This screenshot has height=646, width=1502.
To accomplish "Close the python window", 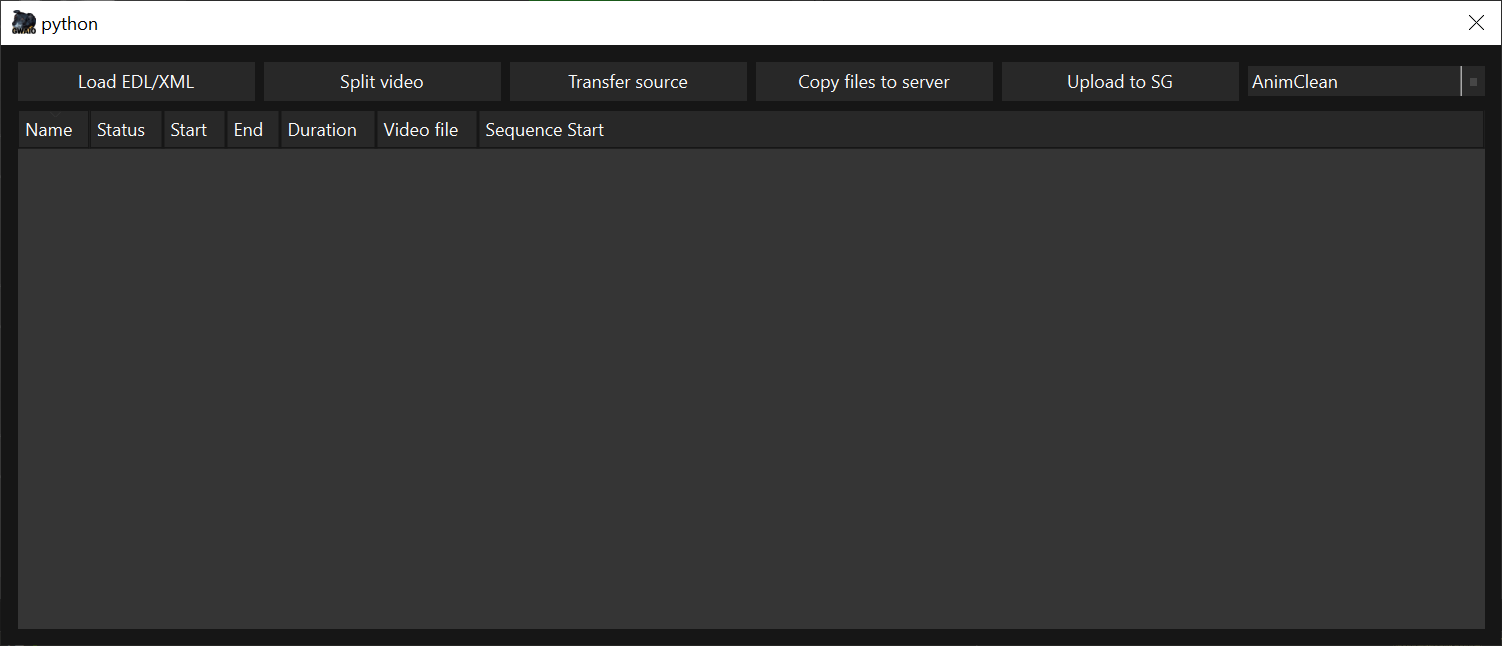I will [1476, 23].
